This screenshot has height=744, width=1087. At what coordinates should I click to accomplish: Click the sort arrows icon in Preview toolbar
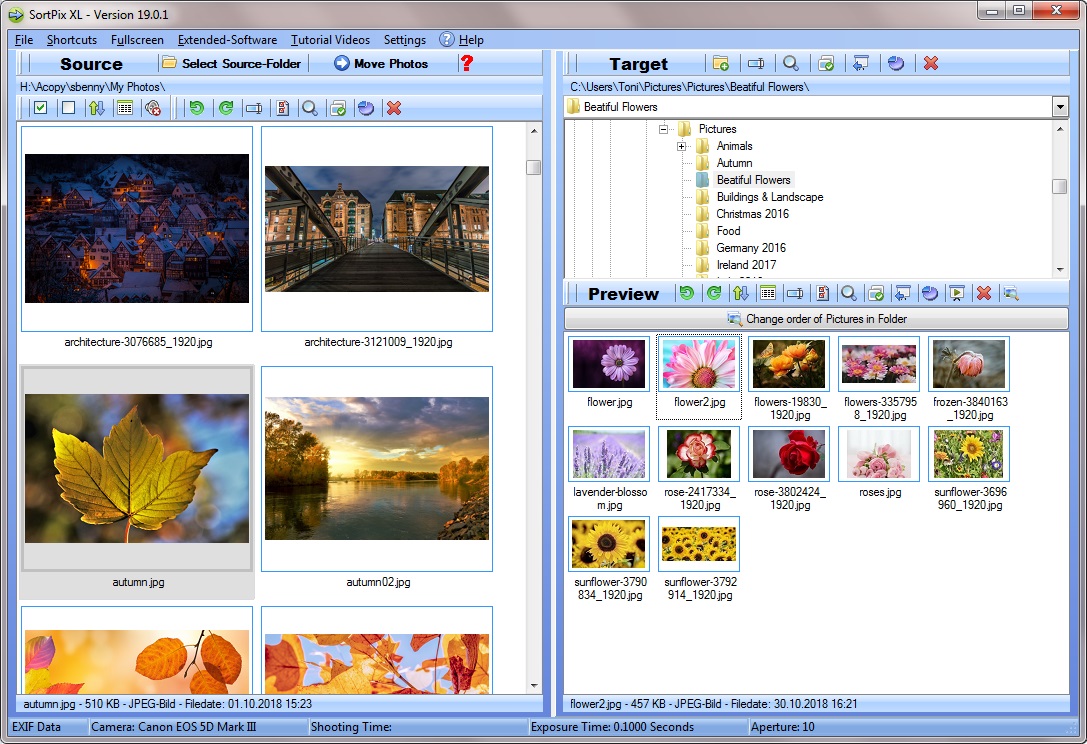click(x=740, y=293)
